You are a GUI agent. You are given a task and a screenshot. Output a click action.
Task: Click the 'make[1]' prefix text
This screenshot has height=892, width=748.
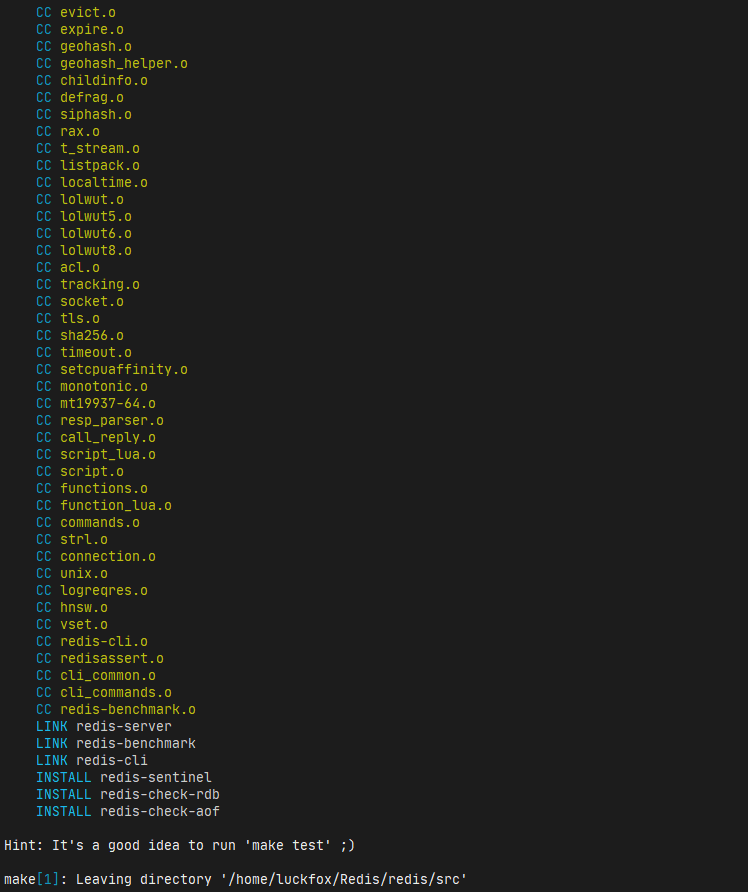pos(32,880)
